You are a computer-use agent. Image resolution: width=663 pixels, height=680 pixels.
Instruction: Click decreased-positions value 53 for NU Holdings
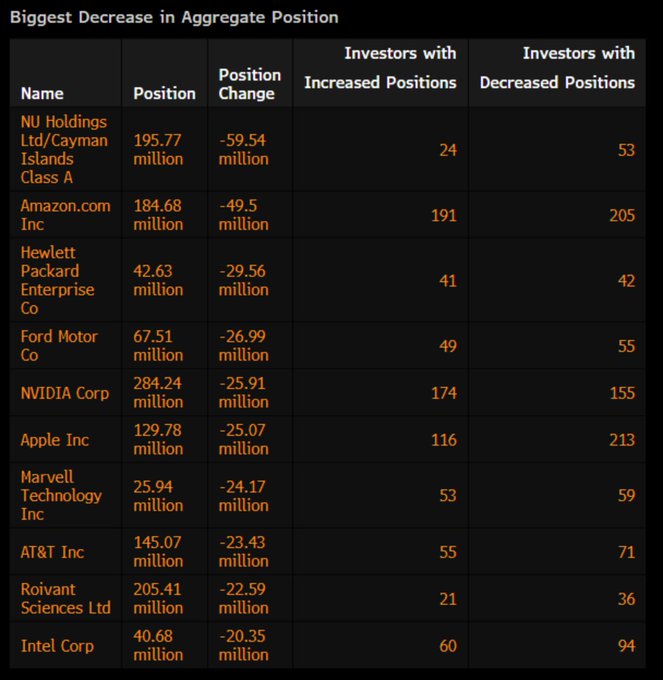tap(627, 150)
